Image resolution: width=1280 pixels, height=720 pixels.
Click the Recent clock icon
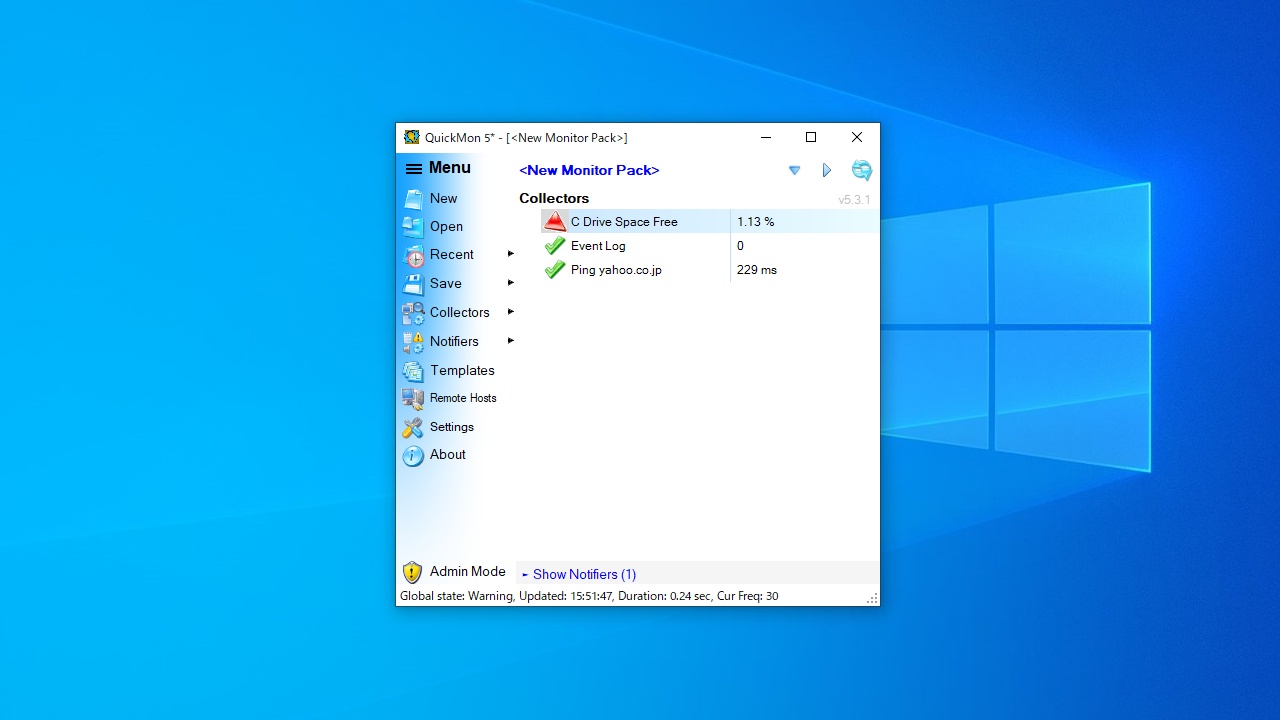coord(413,255)
